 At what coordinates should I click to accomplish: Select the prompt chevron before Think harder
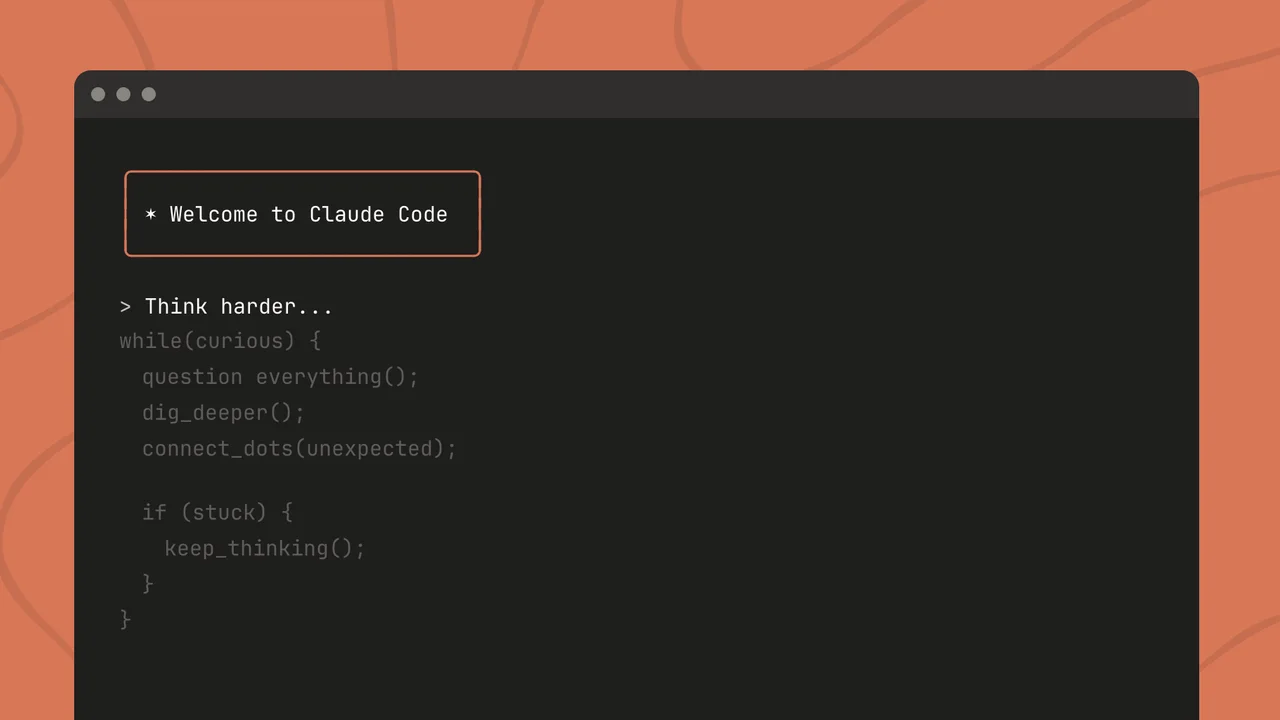(x=124, y=307)
